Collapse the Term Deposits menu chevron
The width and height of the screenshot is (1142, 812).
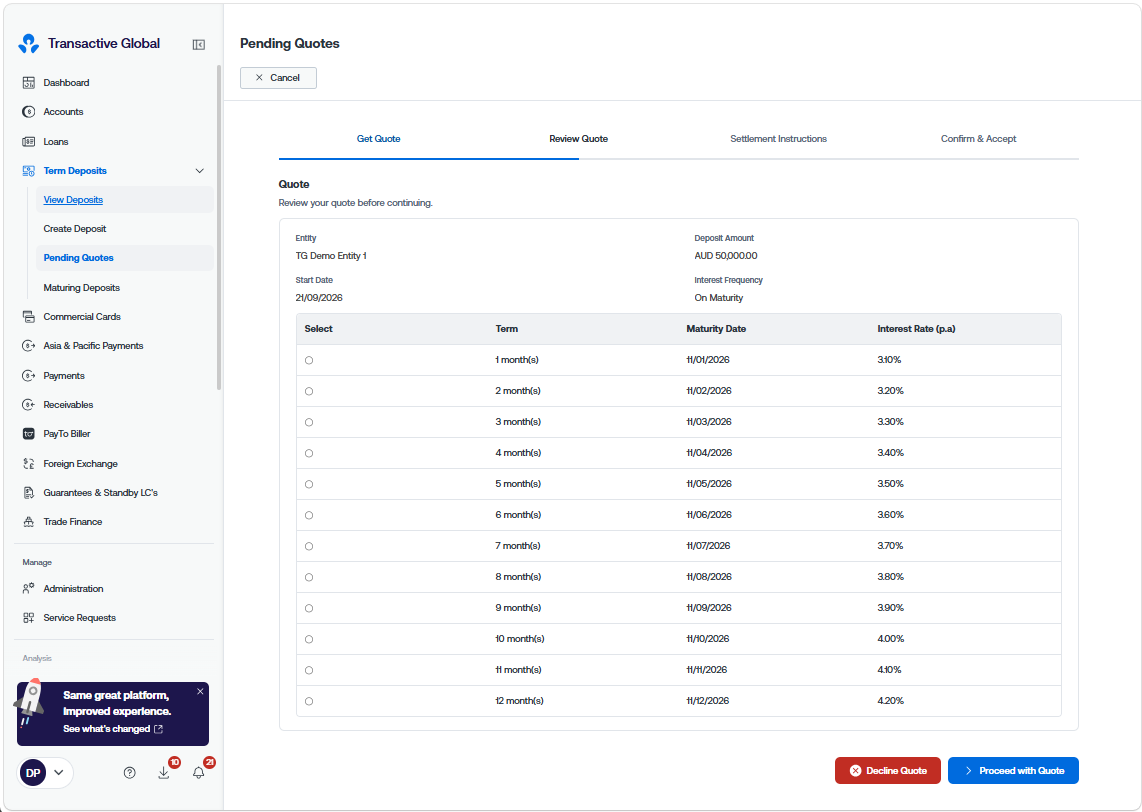coord(200,171)
